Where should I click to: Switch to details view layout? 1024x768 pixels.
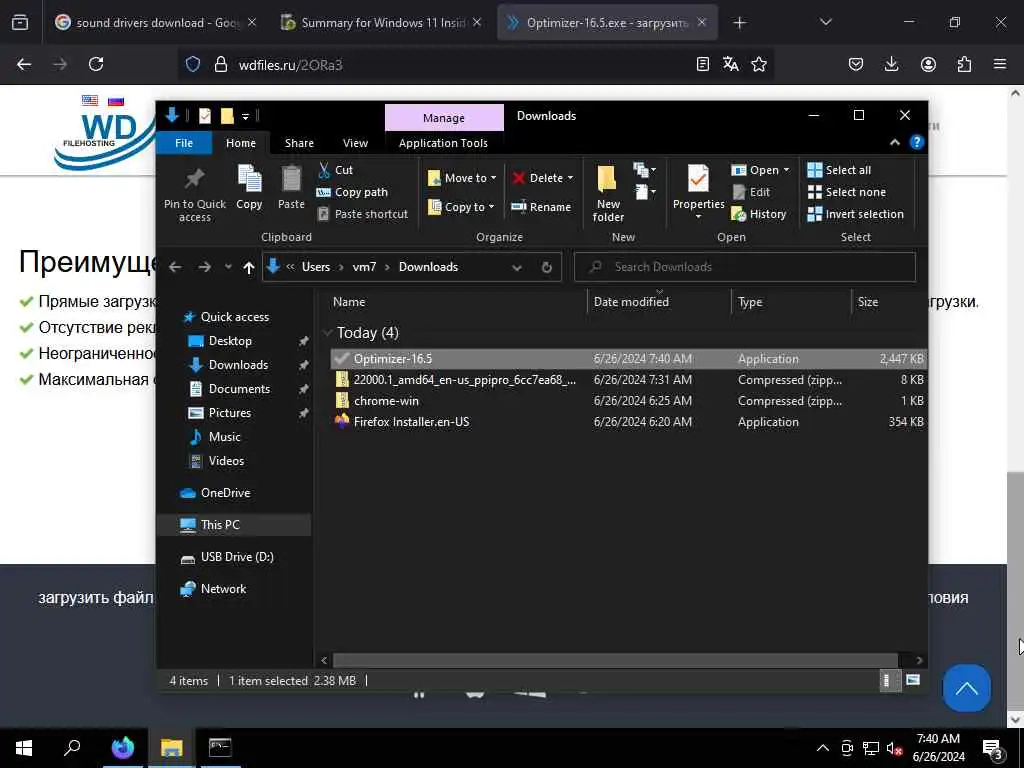[888, 680]
